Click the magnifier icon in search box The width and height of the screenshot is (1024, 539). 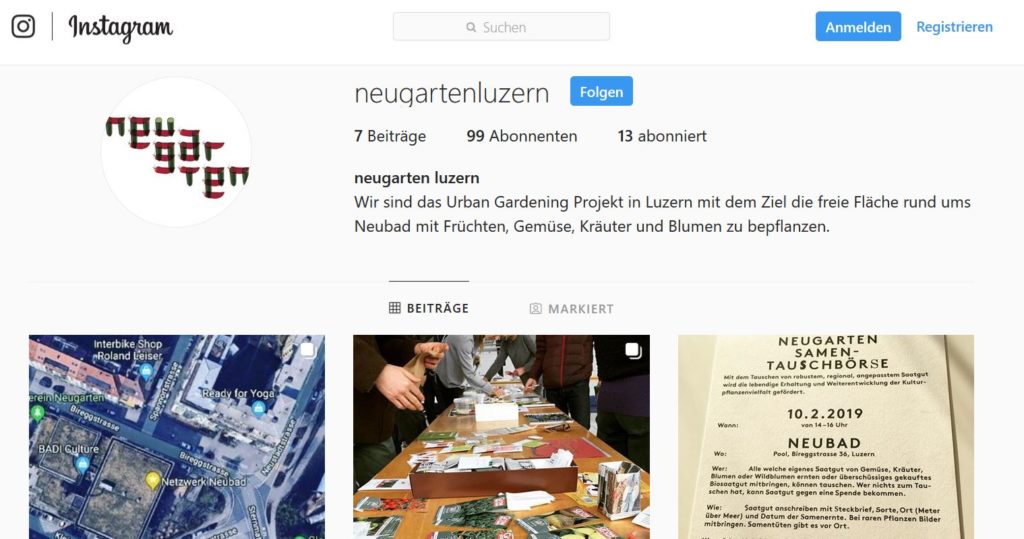click(471, 27)
